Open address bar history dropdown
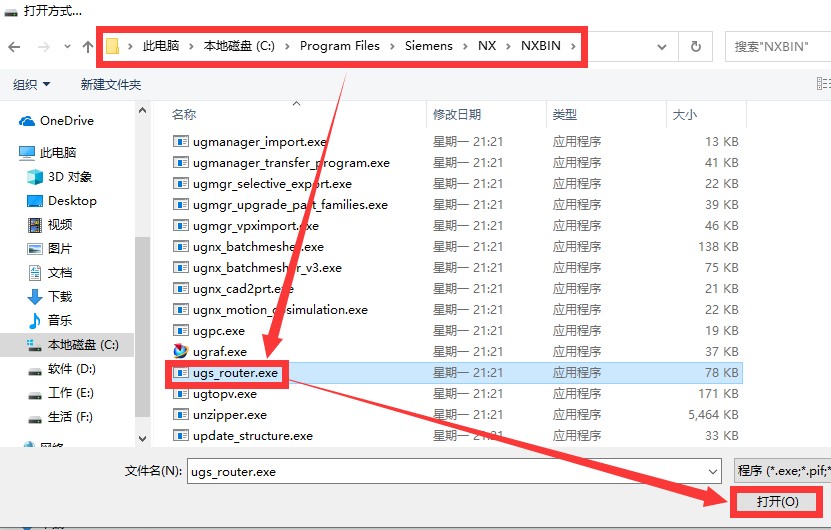The width and height of the screenshot is (831, 530). click(x=661, y=47)
